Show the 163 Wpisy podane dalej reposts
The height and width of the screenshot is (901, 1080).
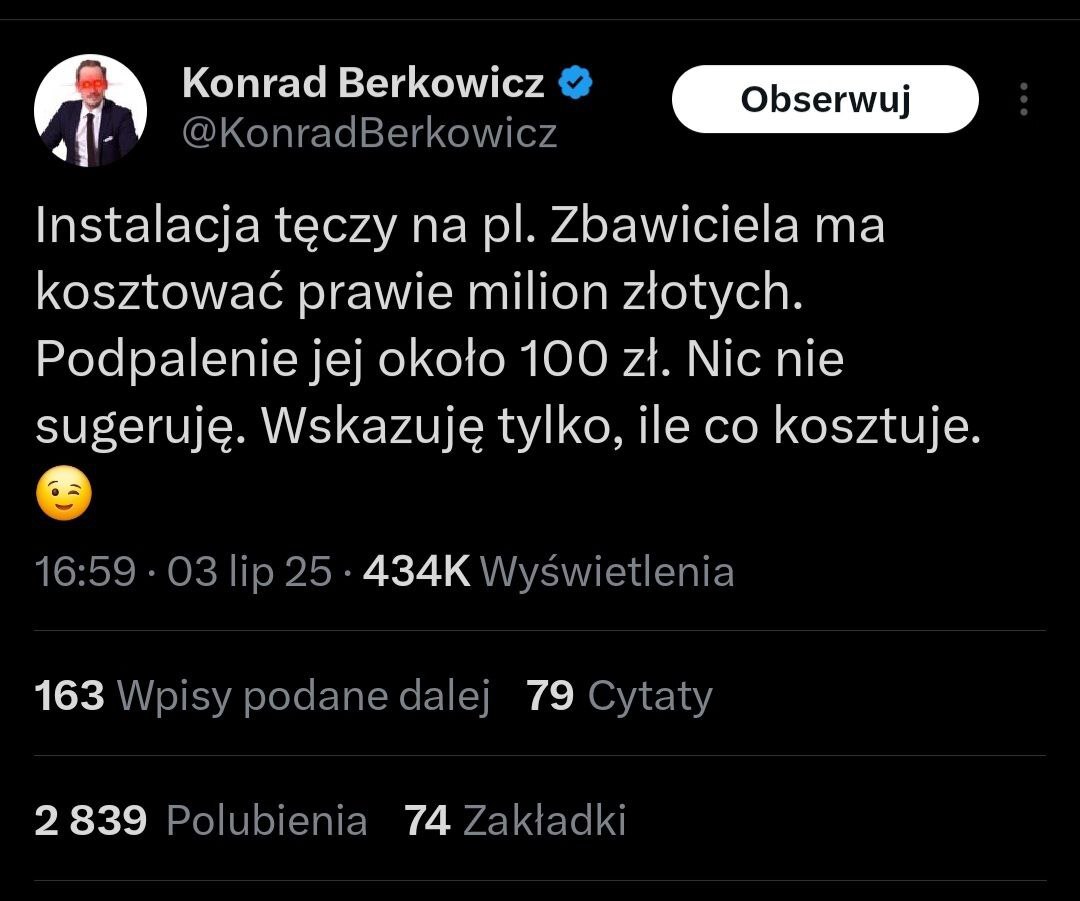[262, 695]
